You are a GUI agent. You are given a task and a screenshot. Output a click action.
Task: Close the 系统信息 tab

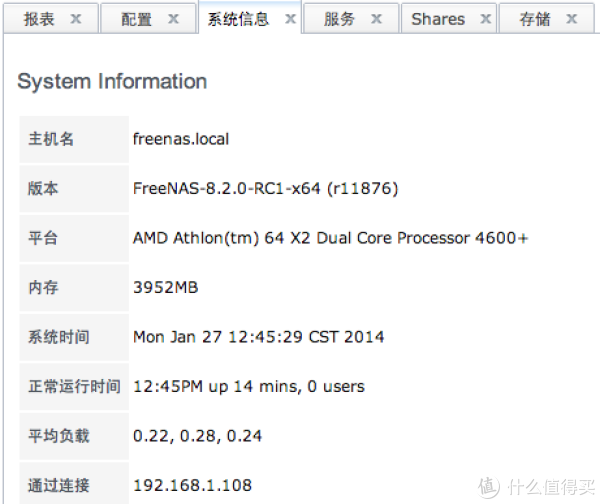(290, 19)
